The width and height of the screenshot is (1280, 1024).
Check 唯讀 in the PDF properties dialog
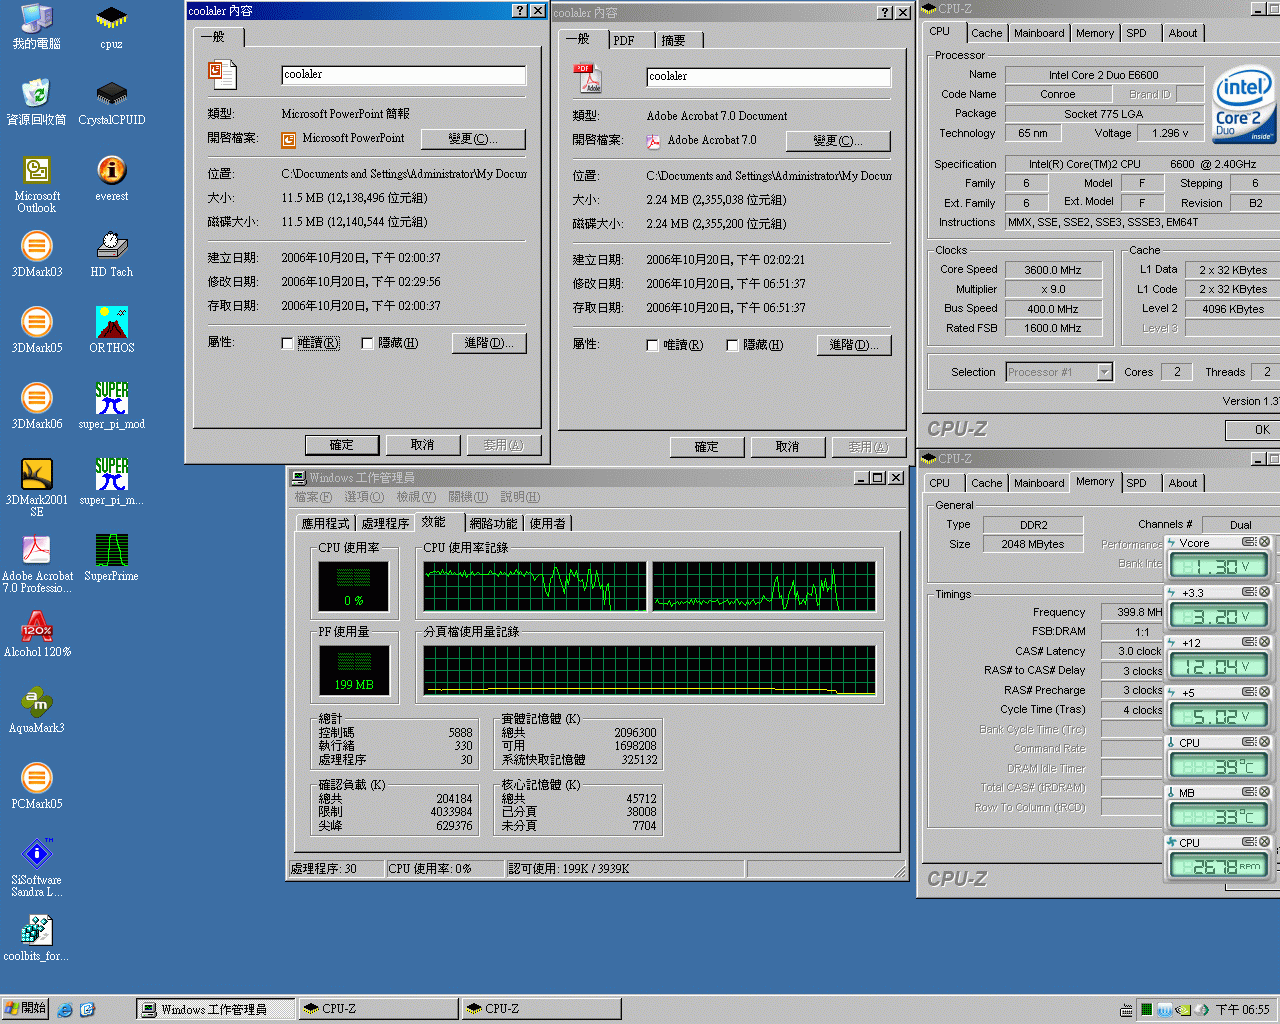tap(653, 345)
